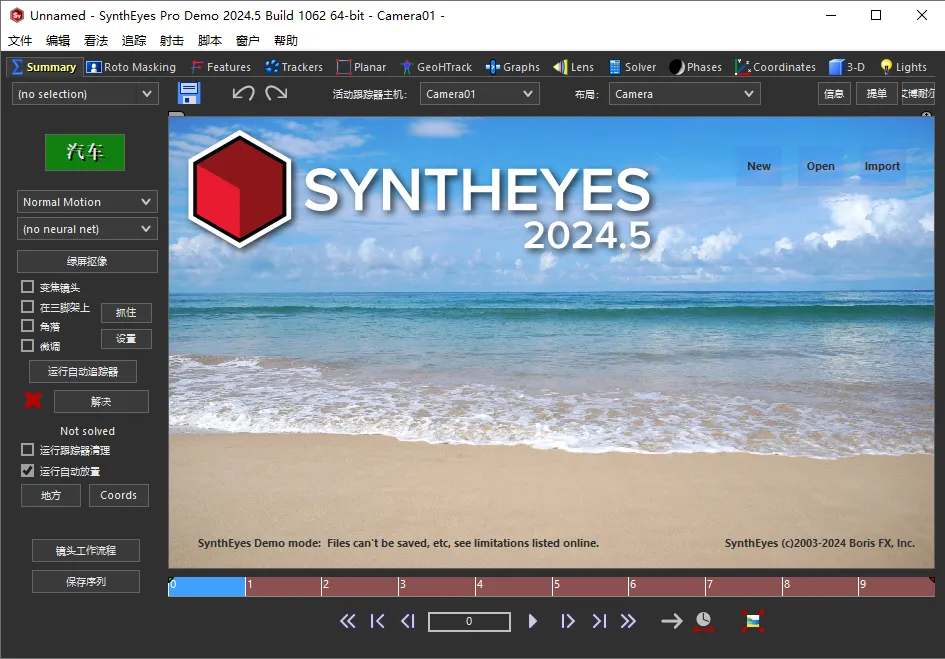Expand the (no neural net) dropdown
945x659 pixels.
tap(87, 229)
